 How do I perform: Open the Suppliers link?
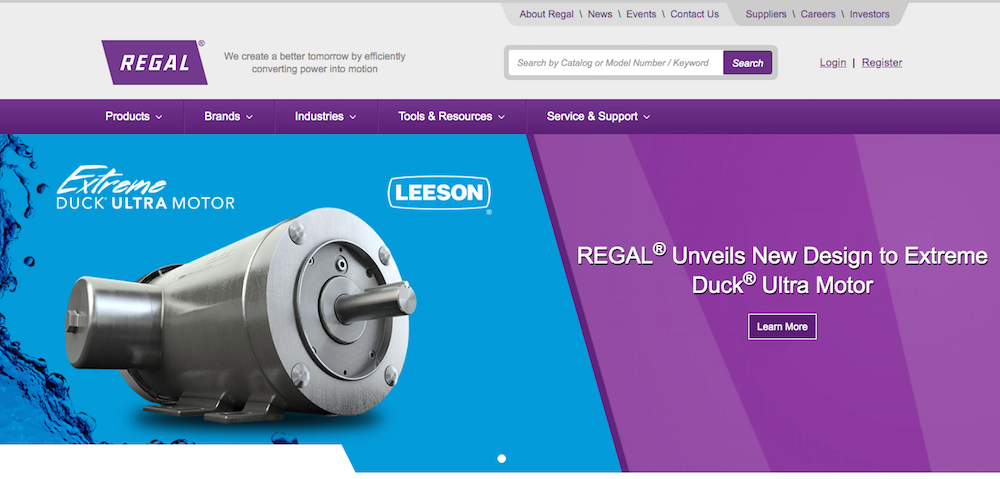tap(766, 14)
